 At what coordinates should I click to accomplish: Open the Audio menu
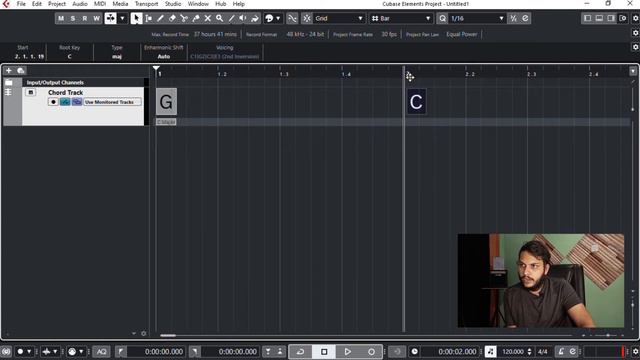80,4
